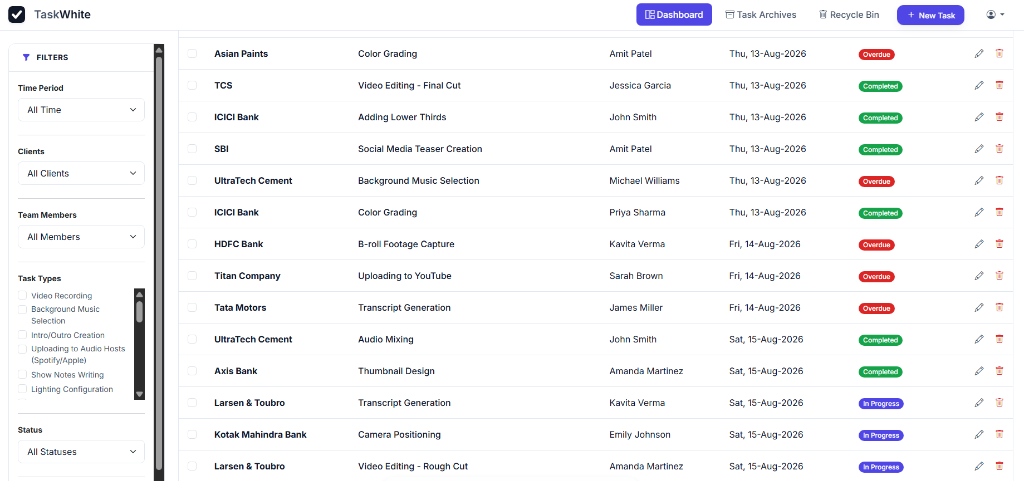The width and height of the screenshot is (1024, 481).
Task: Tick the TCS row checkbox
Action: pyautogui.click(x=192, y=85)
